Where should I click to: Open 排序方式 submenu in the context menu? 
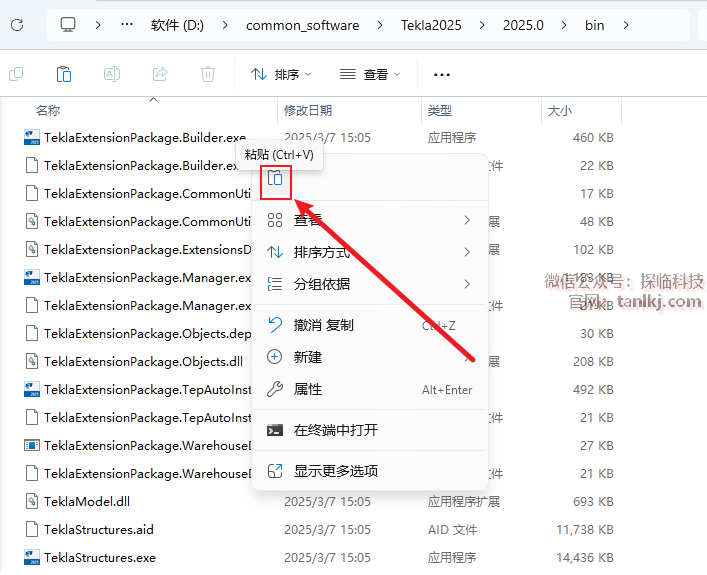[x=370, y=252]
